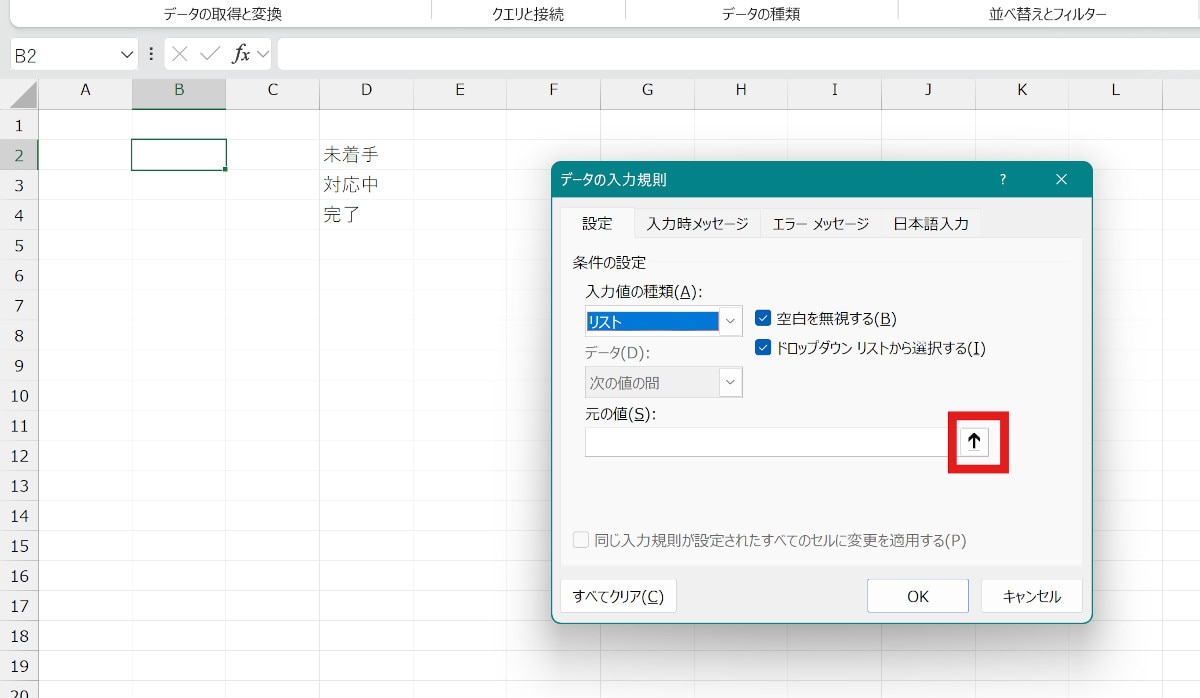Click the formula bar enter checkmark icon
The image size is (1200, 698).
click(x=209, y=54)
